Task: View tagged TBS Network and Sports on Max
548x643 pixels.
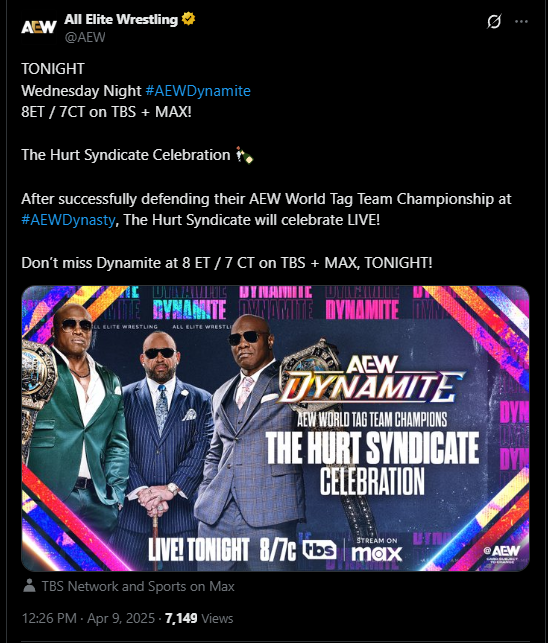Action: 138,586
